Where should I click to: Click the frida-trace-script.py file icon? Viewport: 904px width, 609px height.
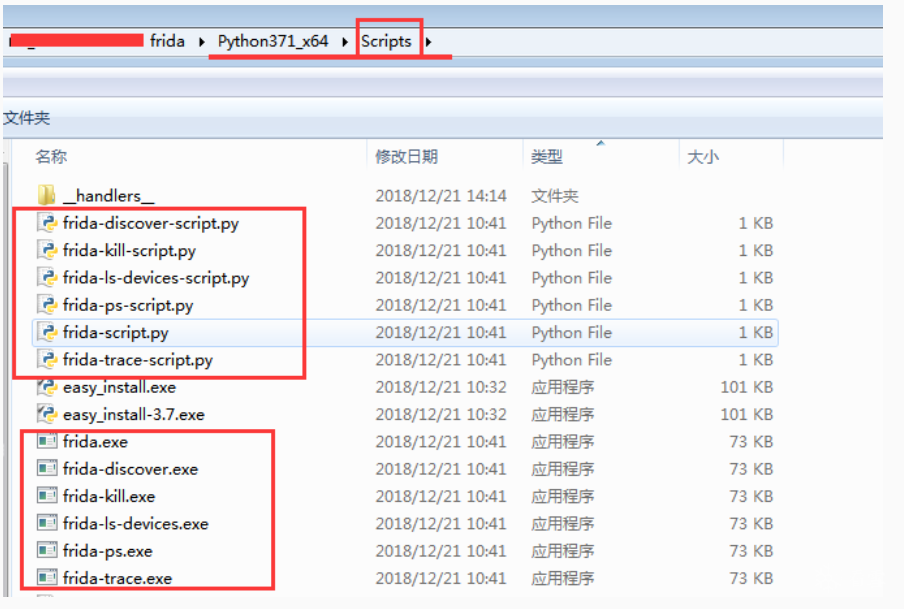(x=47, y=359)
